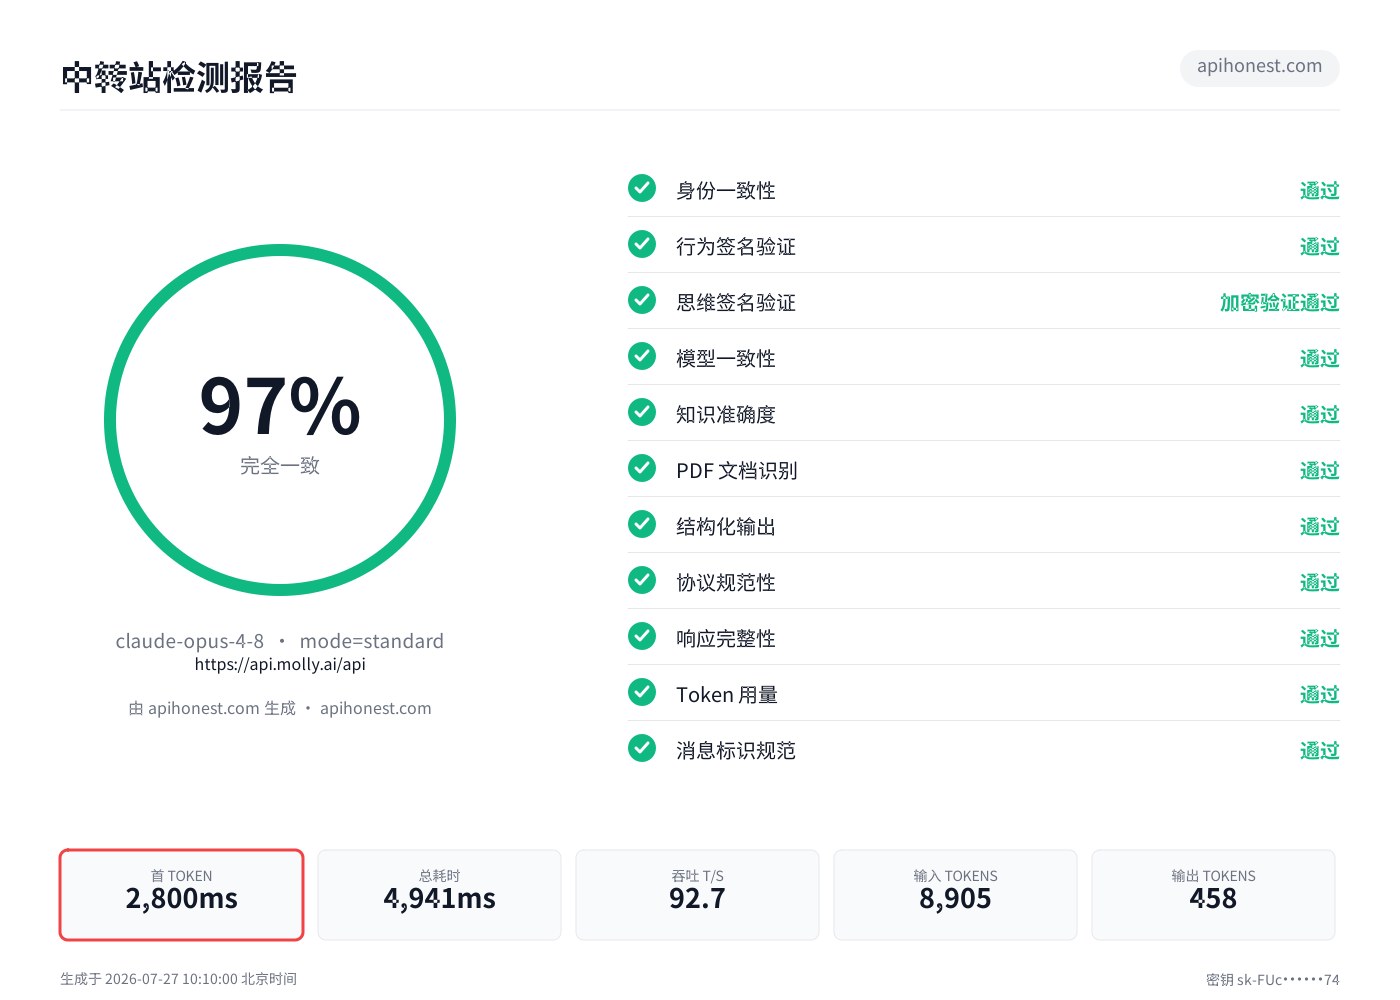Click the check icon next to 行为签名验证

coord(642,244)
